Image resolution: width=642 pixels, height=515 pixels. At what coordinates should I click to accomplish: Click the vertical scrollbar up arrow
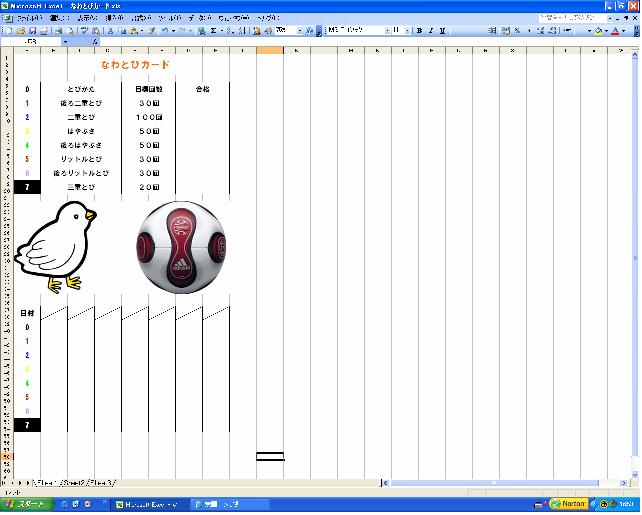click(637, 54)
